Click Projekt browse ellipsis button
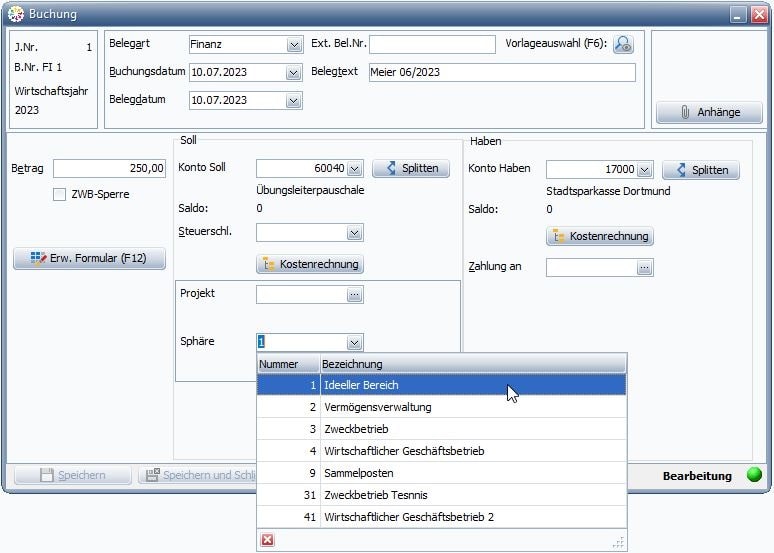 (x=354, y=294)
